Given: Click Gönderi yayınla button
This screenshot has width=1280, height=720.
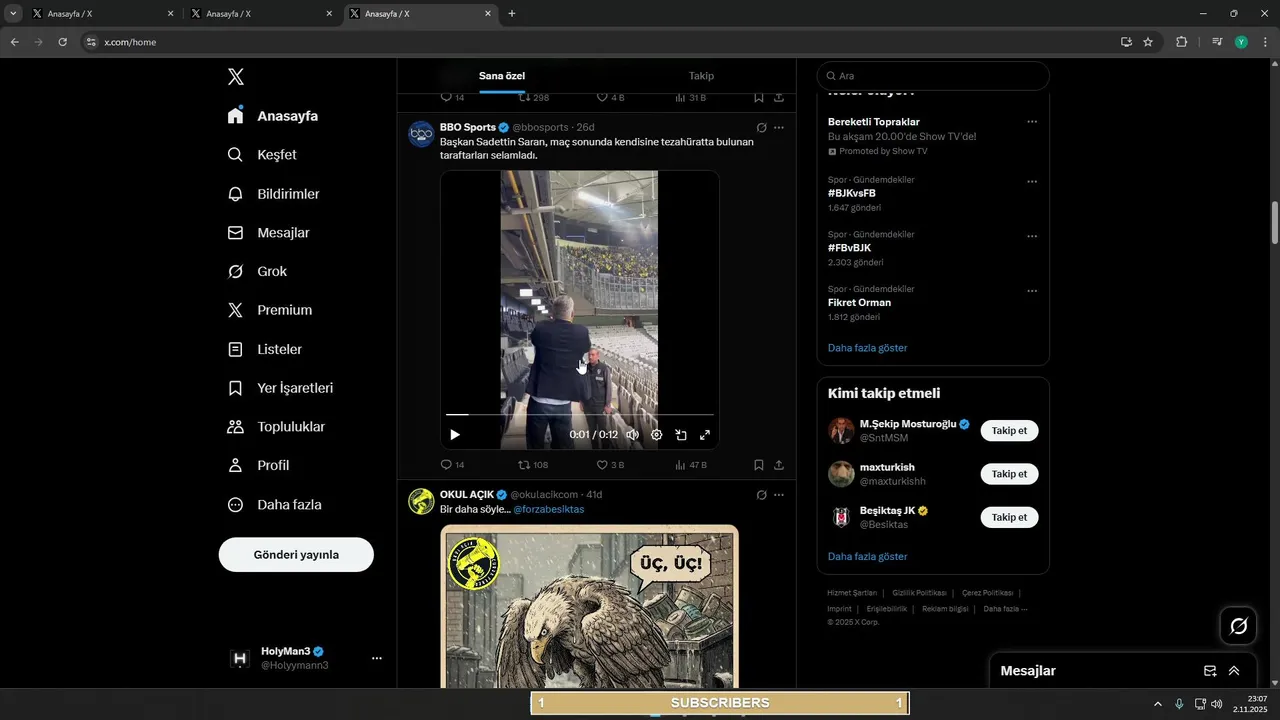Looking at the screenshot, I should tap(296, 554).
